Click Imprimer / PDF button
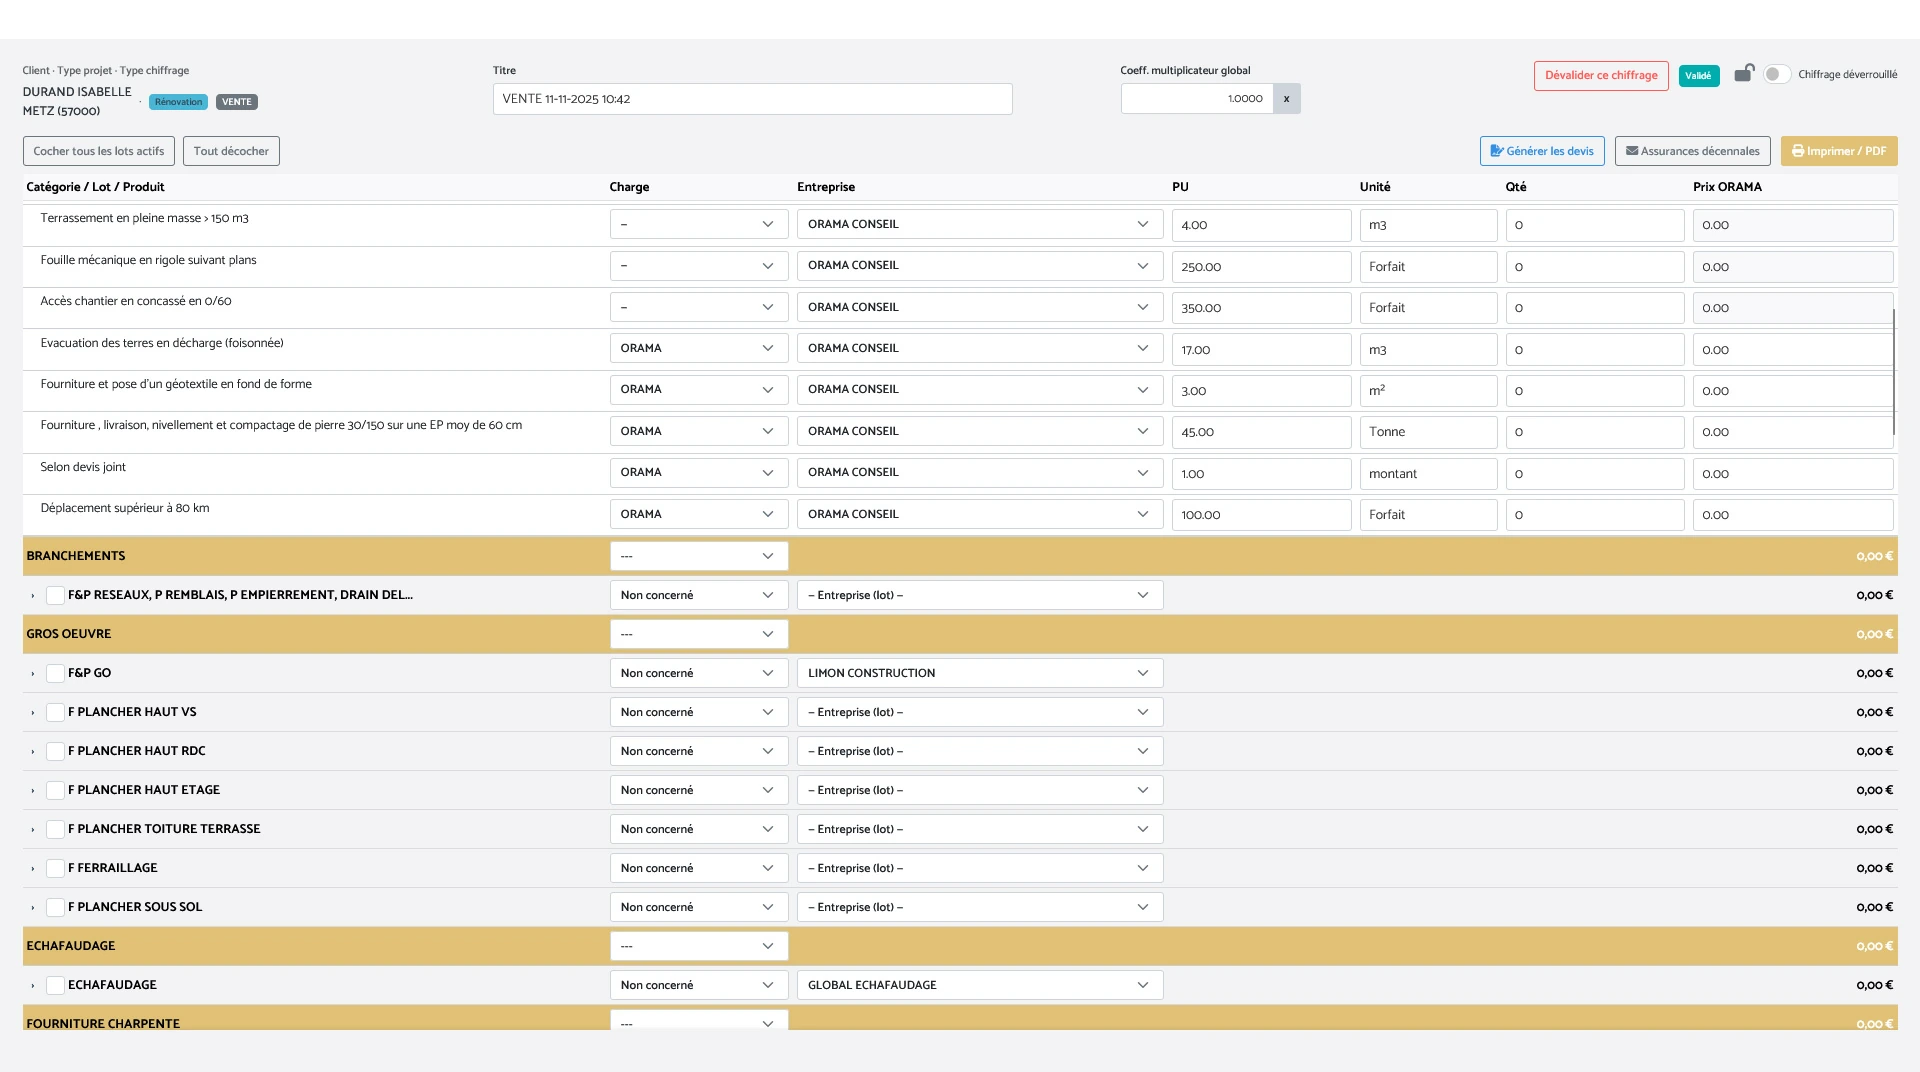This screenshot has height=1072, width=1920. [x=1838, y=151]
